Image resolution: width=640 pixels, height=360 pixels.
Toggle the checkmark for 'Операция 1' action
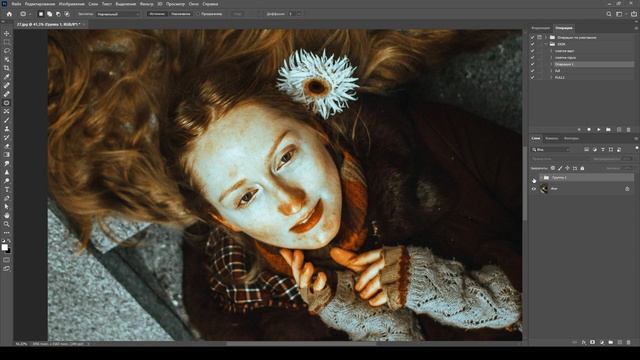coord(532,64)
